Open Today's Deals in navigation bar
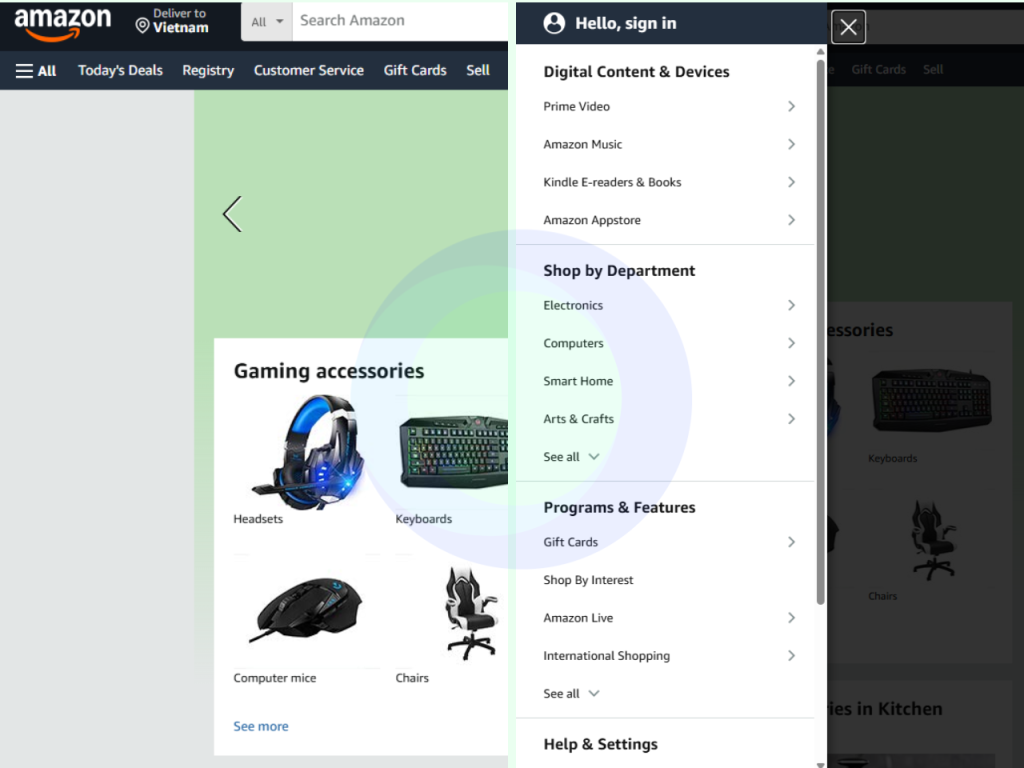Viewport: 1024px width, 768px height. [120, 71]
